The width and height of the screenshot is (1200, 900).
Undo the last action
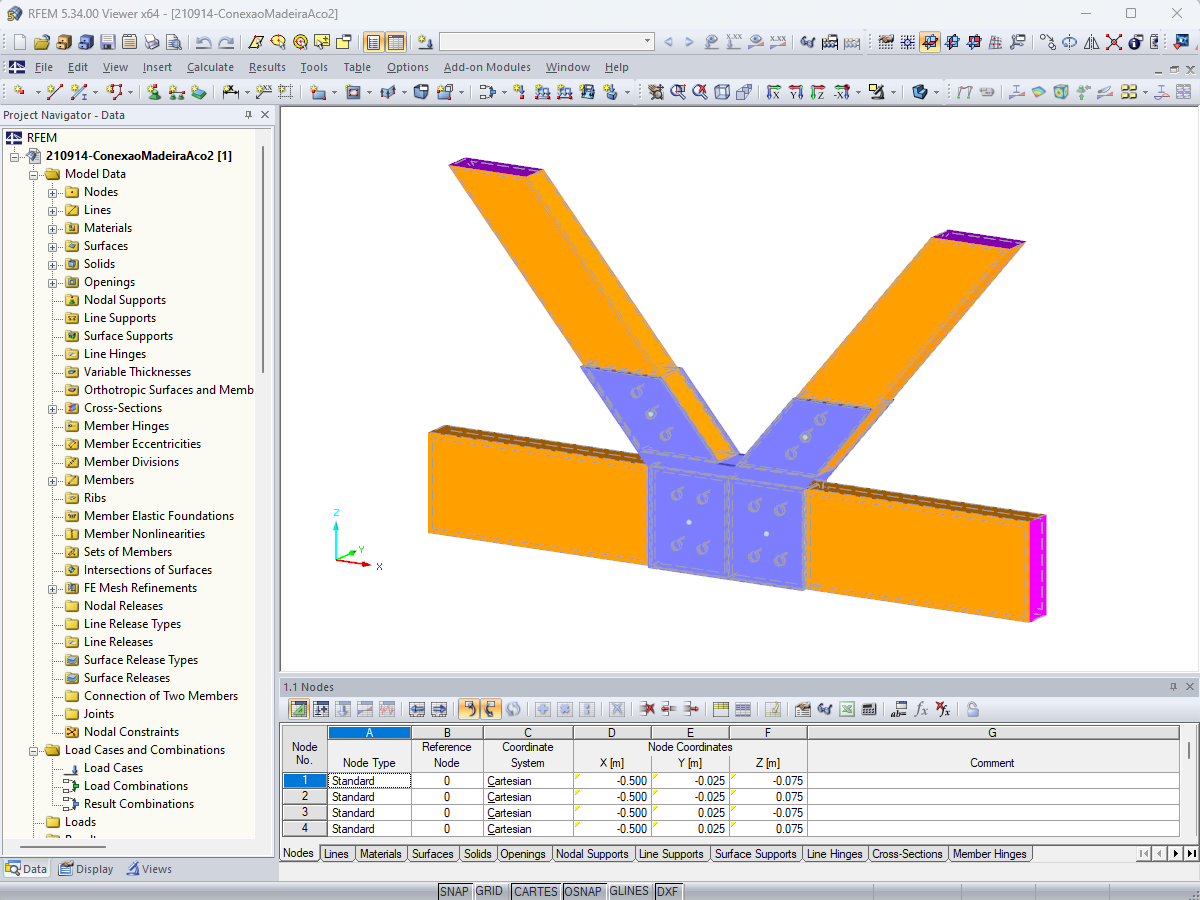point(204,42)
